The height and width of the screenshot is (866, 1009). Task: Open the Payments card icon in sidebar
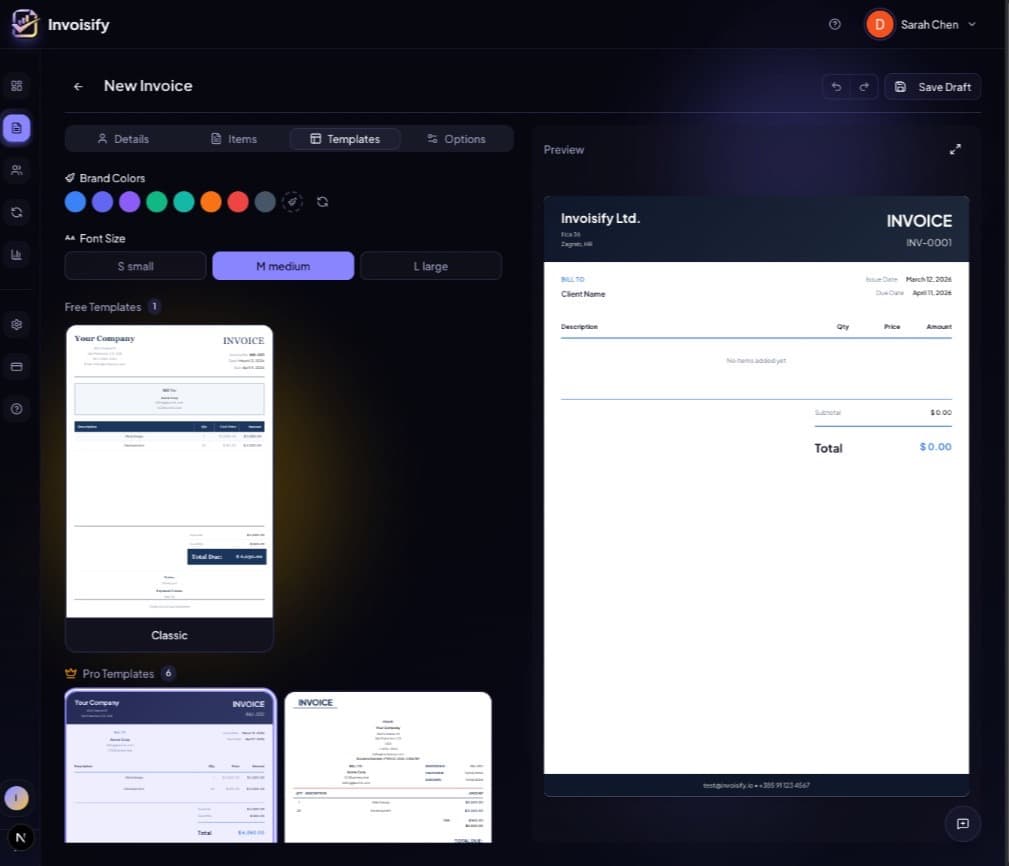click(x=16, y=366)
